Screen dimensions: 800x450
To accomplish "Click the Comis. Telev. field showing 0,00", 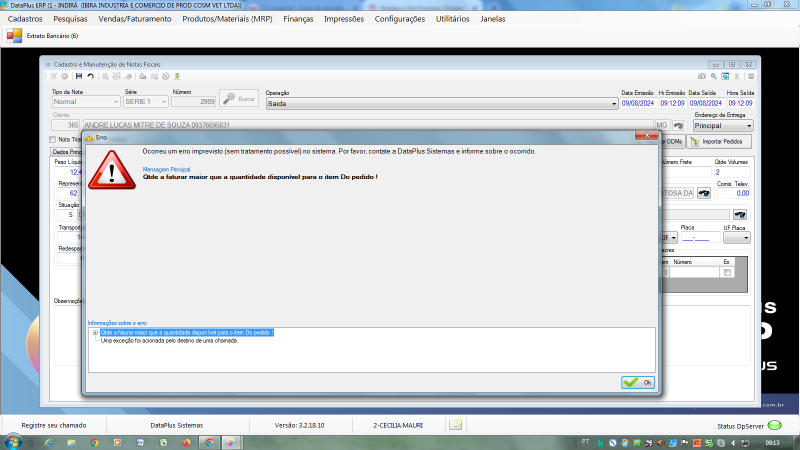I will pyautogui.click(x=733, y=193).
